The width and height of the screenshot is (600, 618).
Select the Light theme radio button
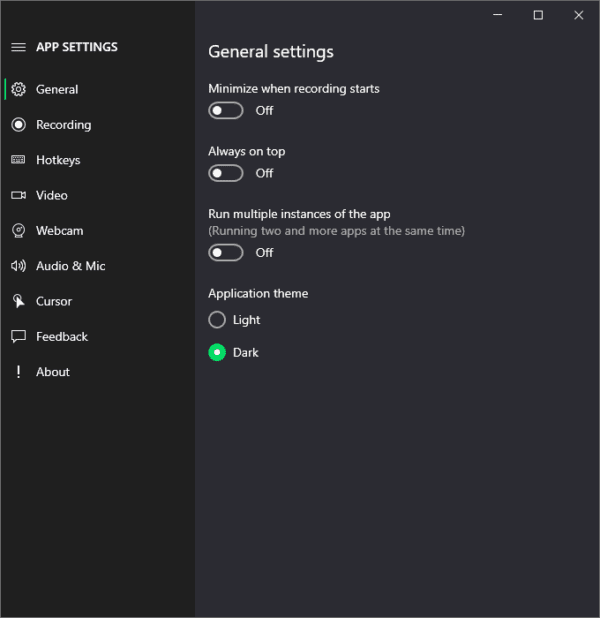(217, 320)
